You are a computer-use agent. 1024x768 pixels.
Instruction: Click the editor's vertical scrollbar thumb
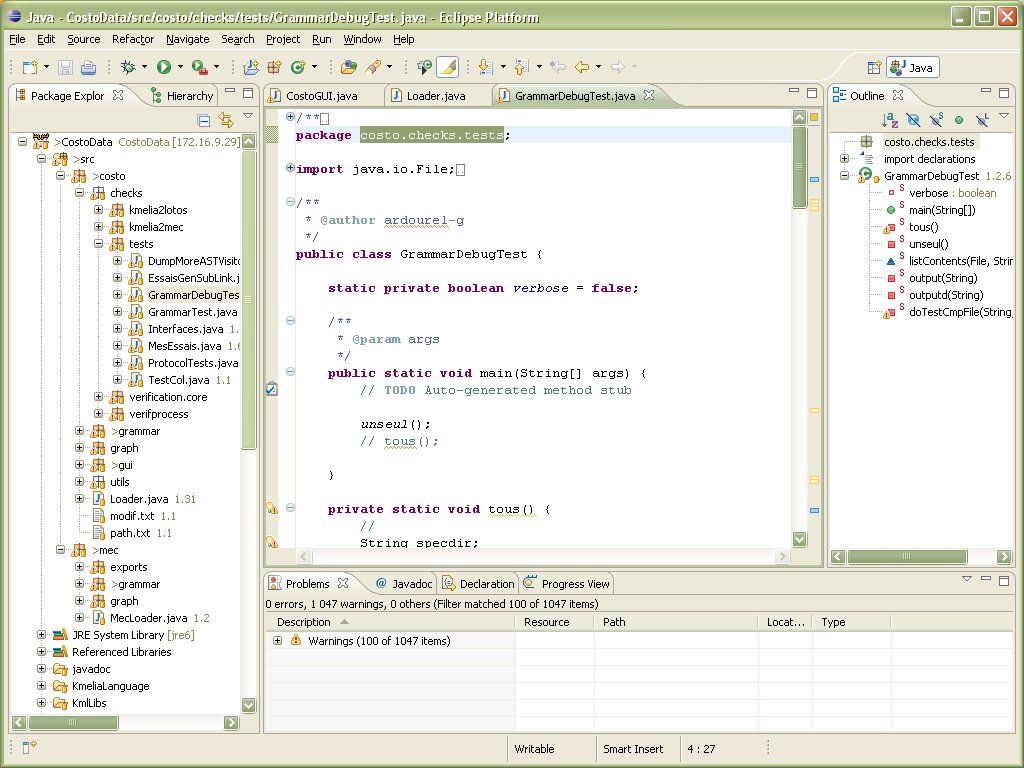(x=799, y=165)
